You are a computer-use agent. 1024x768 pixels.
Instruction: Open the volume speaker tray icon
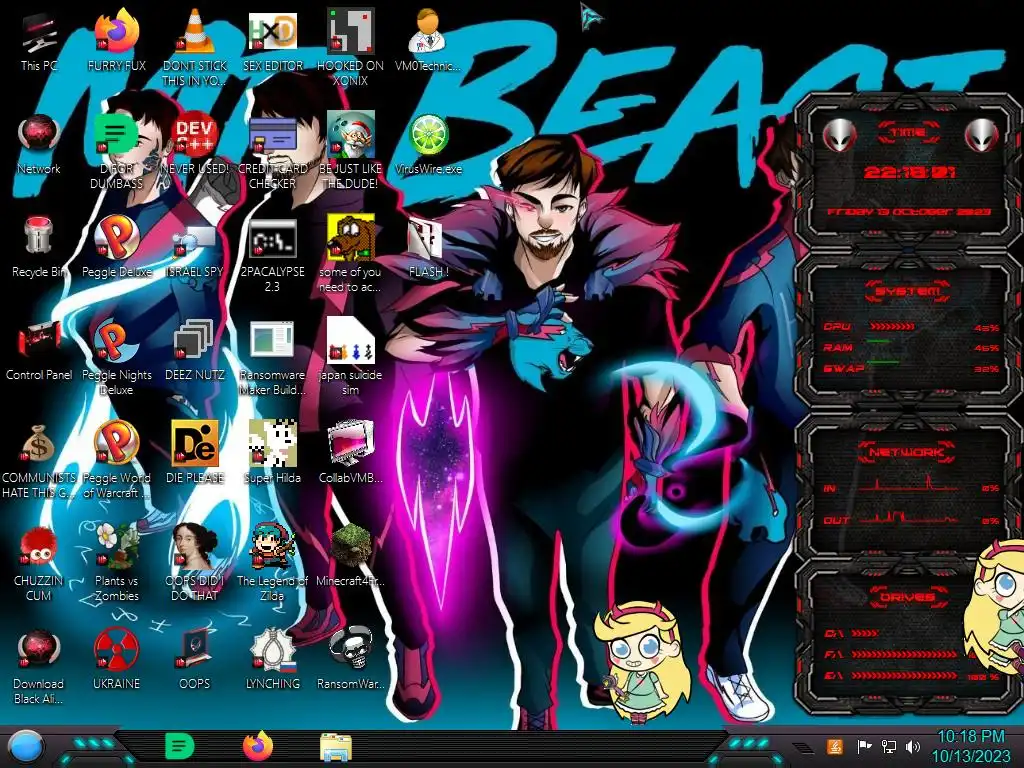[x=913, y=746]
